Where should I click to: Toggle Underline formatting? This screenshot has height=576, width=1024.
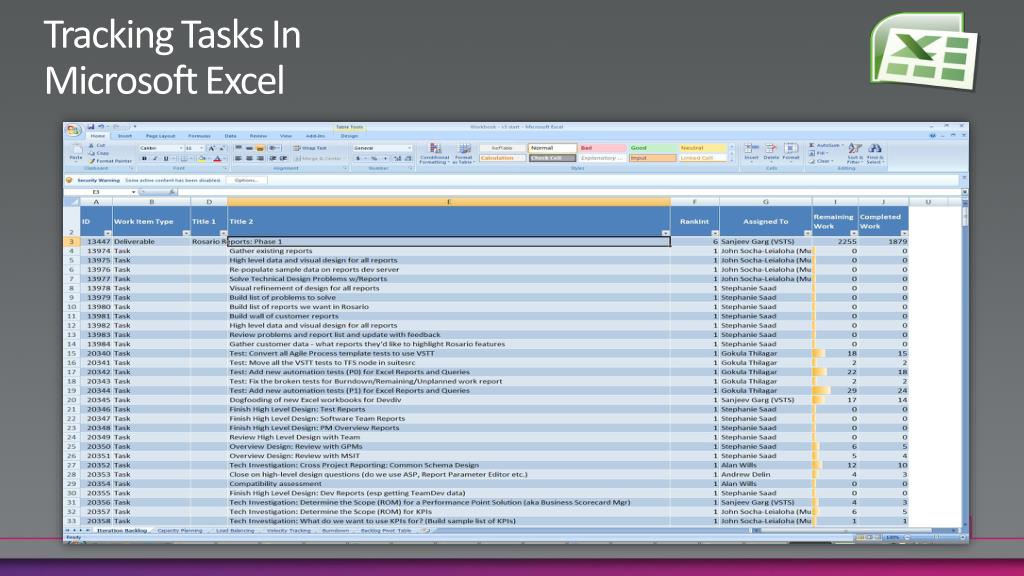[166, 159]
